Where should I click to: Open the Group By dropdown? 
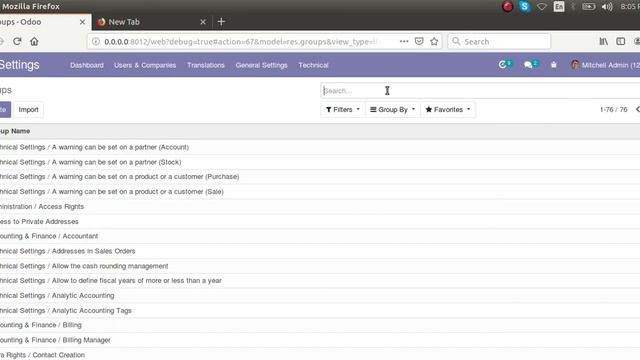[393, 109]
